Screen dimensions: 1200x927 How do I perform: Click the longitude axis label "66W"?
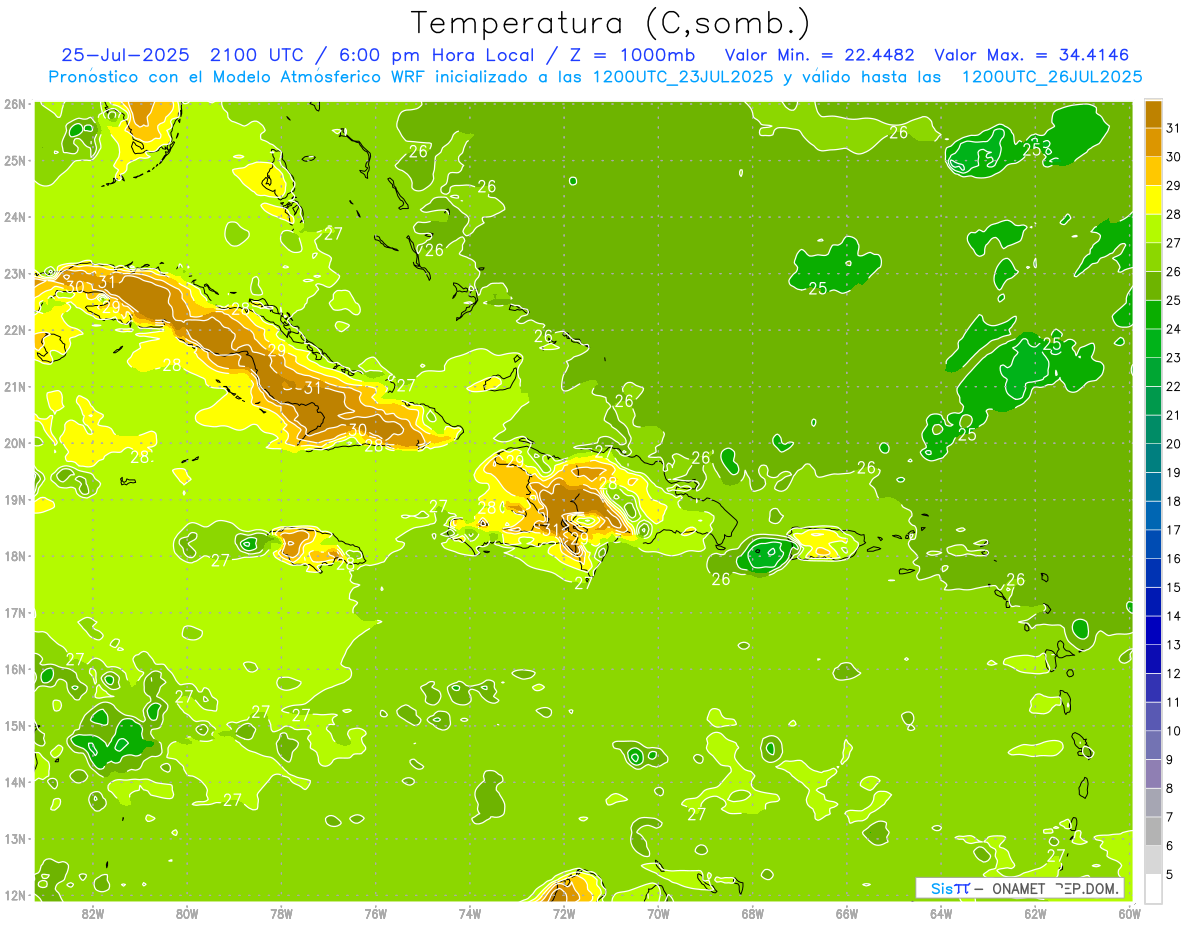(x=846, y=913)
